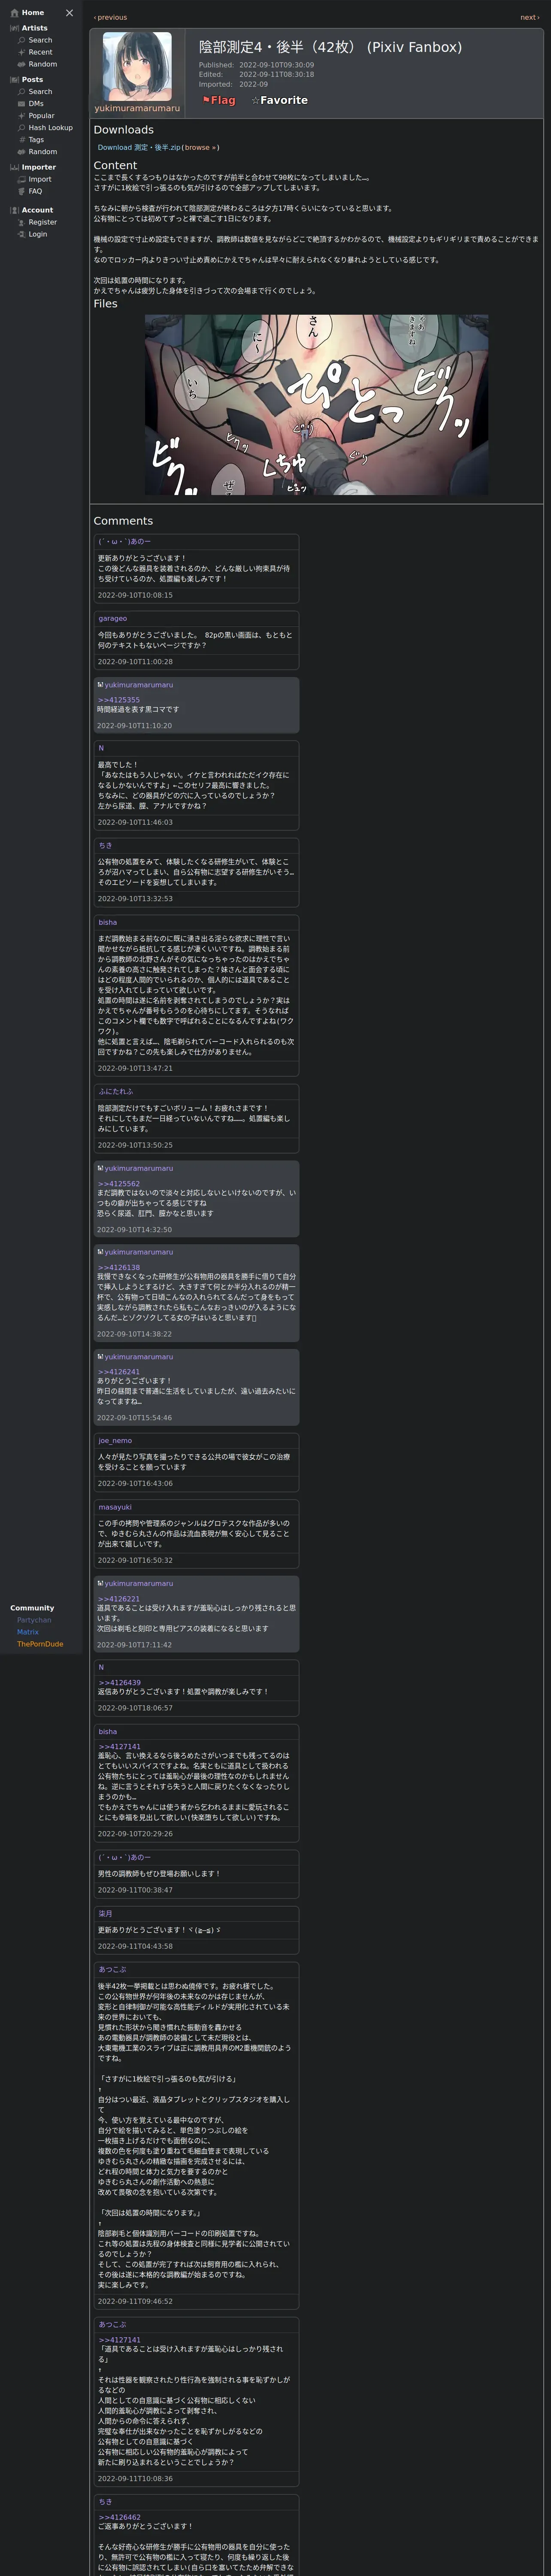The image size is (551, 2576).
Task: Follow the >>4126221 comment reference link
Action: [118, 1599]
